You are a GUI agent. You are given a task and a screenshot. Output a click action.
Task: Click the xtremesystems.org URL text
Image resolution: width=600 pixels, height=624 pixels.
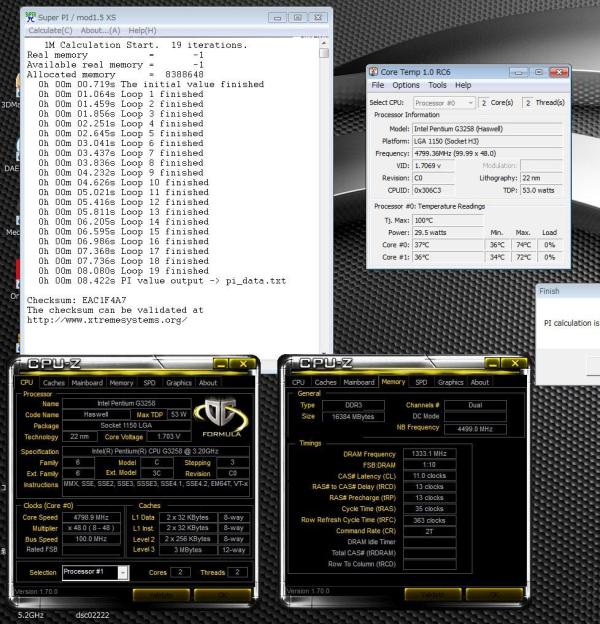point(107,320)
